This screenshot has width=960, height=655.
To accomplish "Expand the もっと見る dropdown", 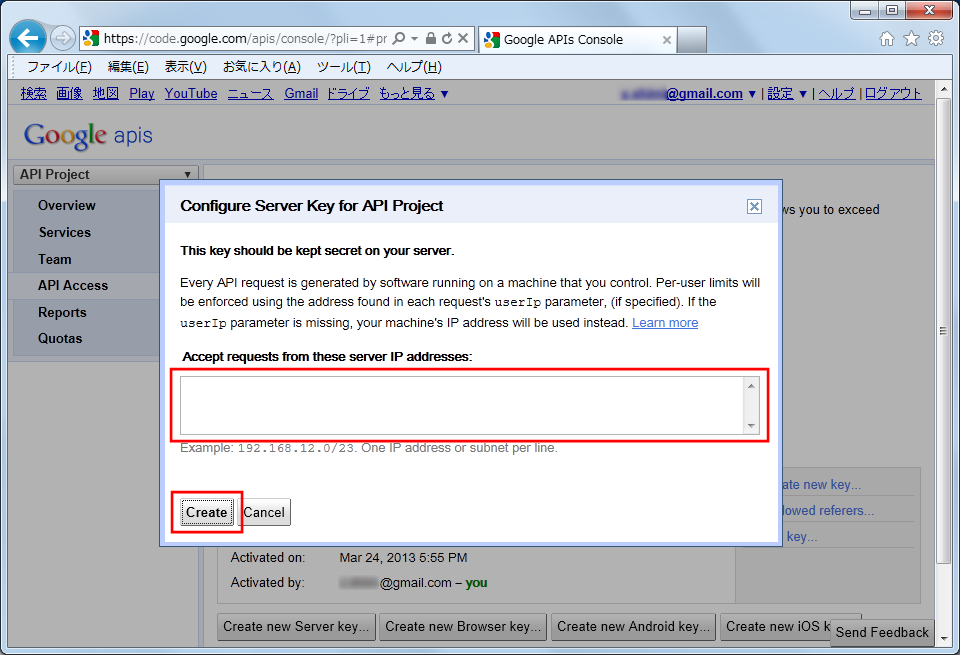I will point(414,93).
